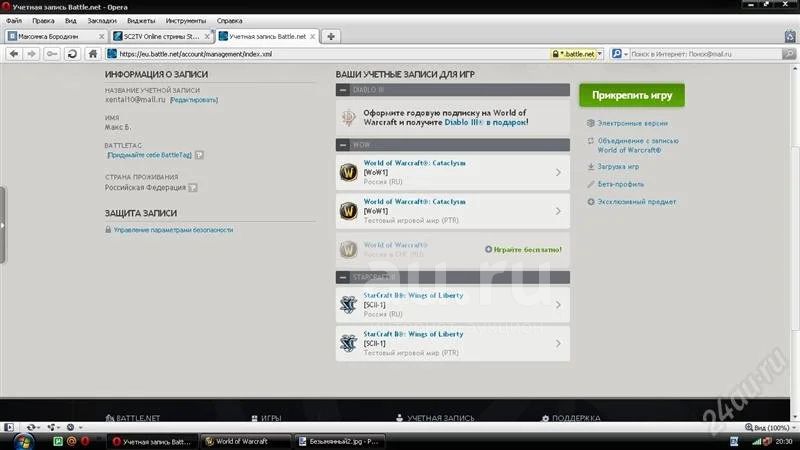Image resolution: width=800 pixels, height=450 pixels.
Task: Open closed tabs trash icon
Action: 790,36
